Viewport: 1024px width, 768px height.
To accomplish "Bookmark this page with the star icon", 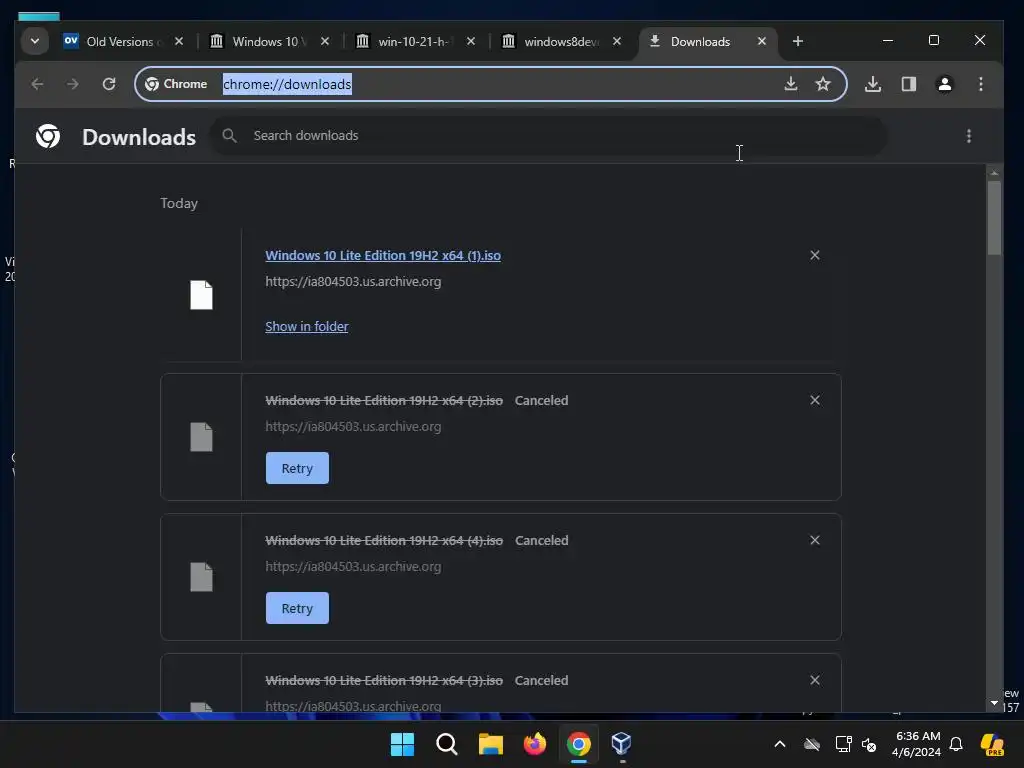I will tap(823, 84).
